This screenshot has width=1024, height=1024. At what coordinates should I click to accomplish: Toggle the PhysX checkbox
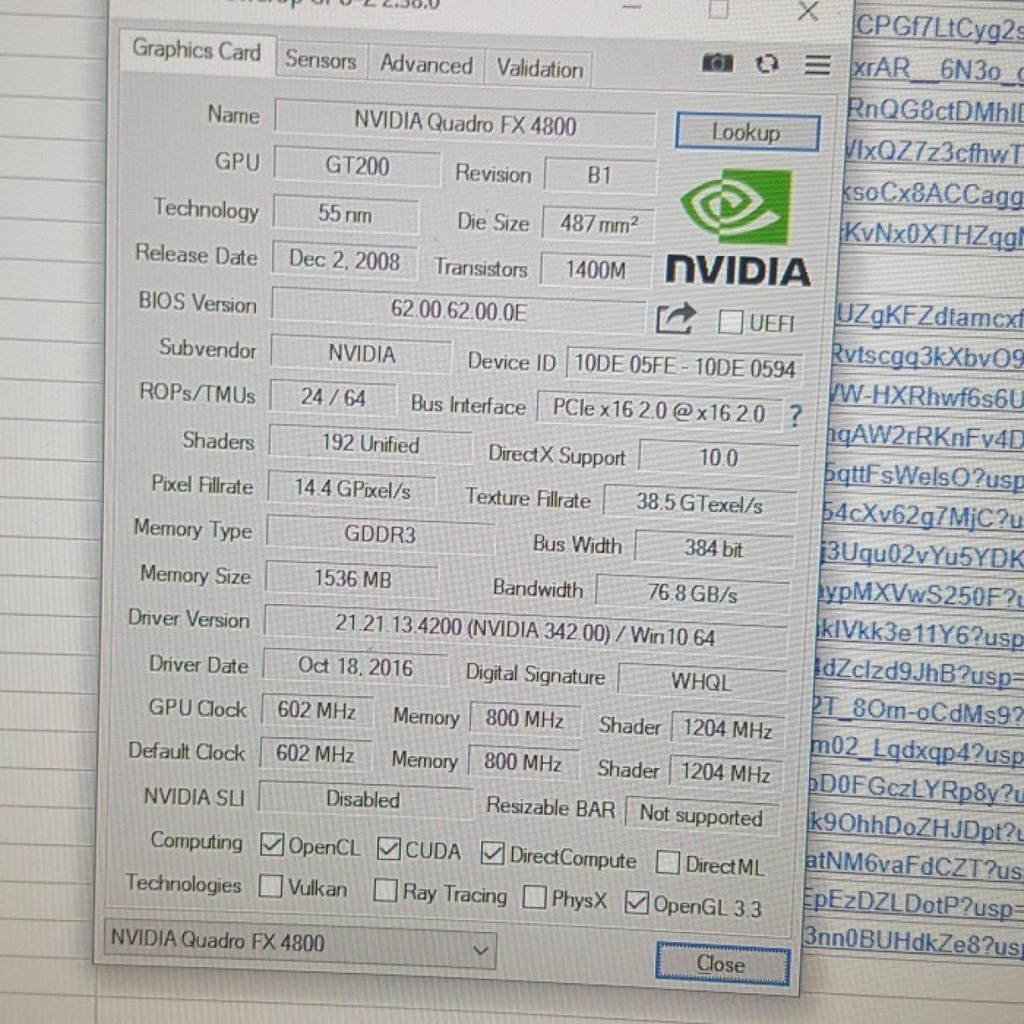click(534, 897)
